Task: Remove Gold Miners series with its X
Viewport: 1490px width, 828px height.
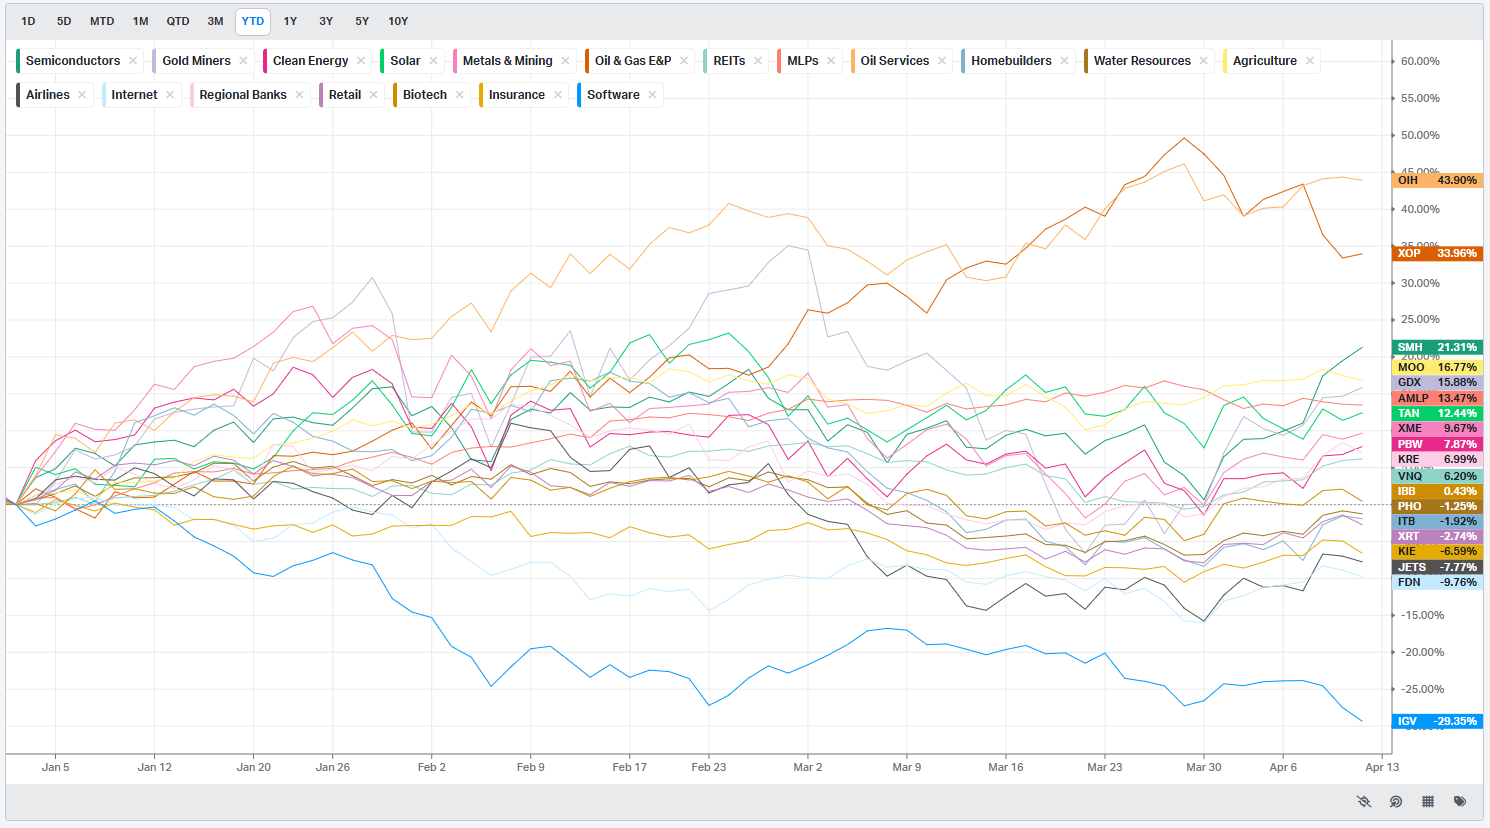Action: [243, 61]
